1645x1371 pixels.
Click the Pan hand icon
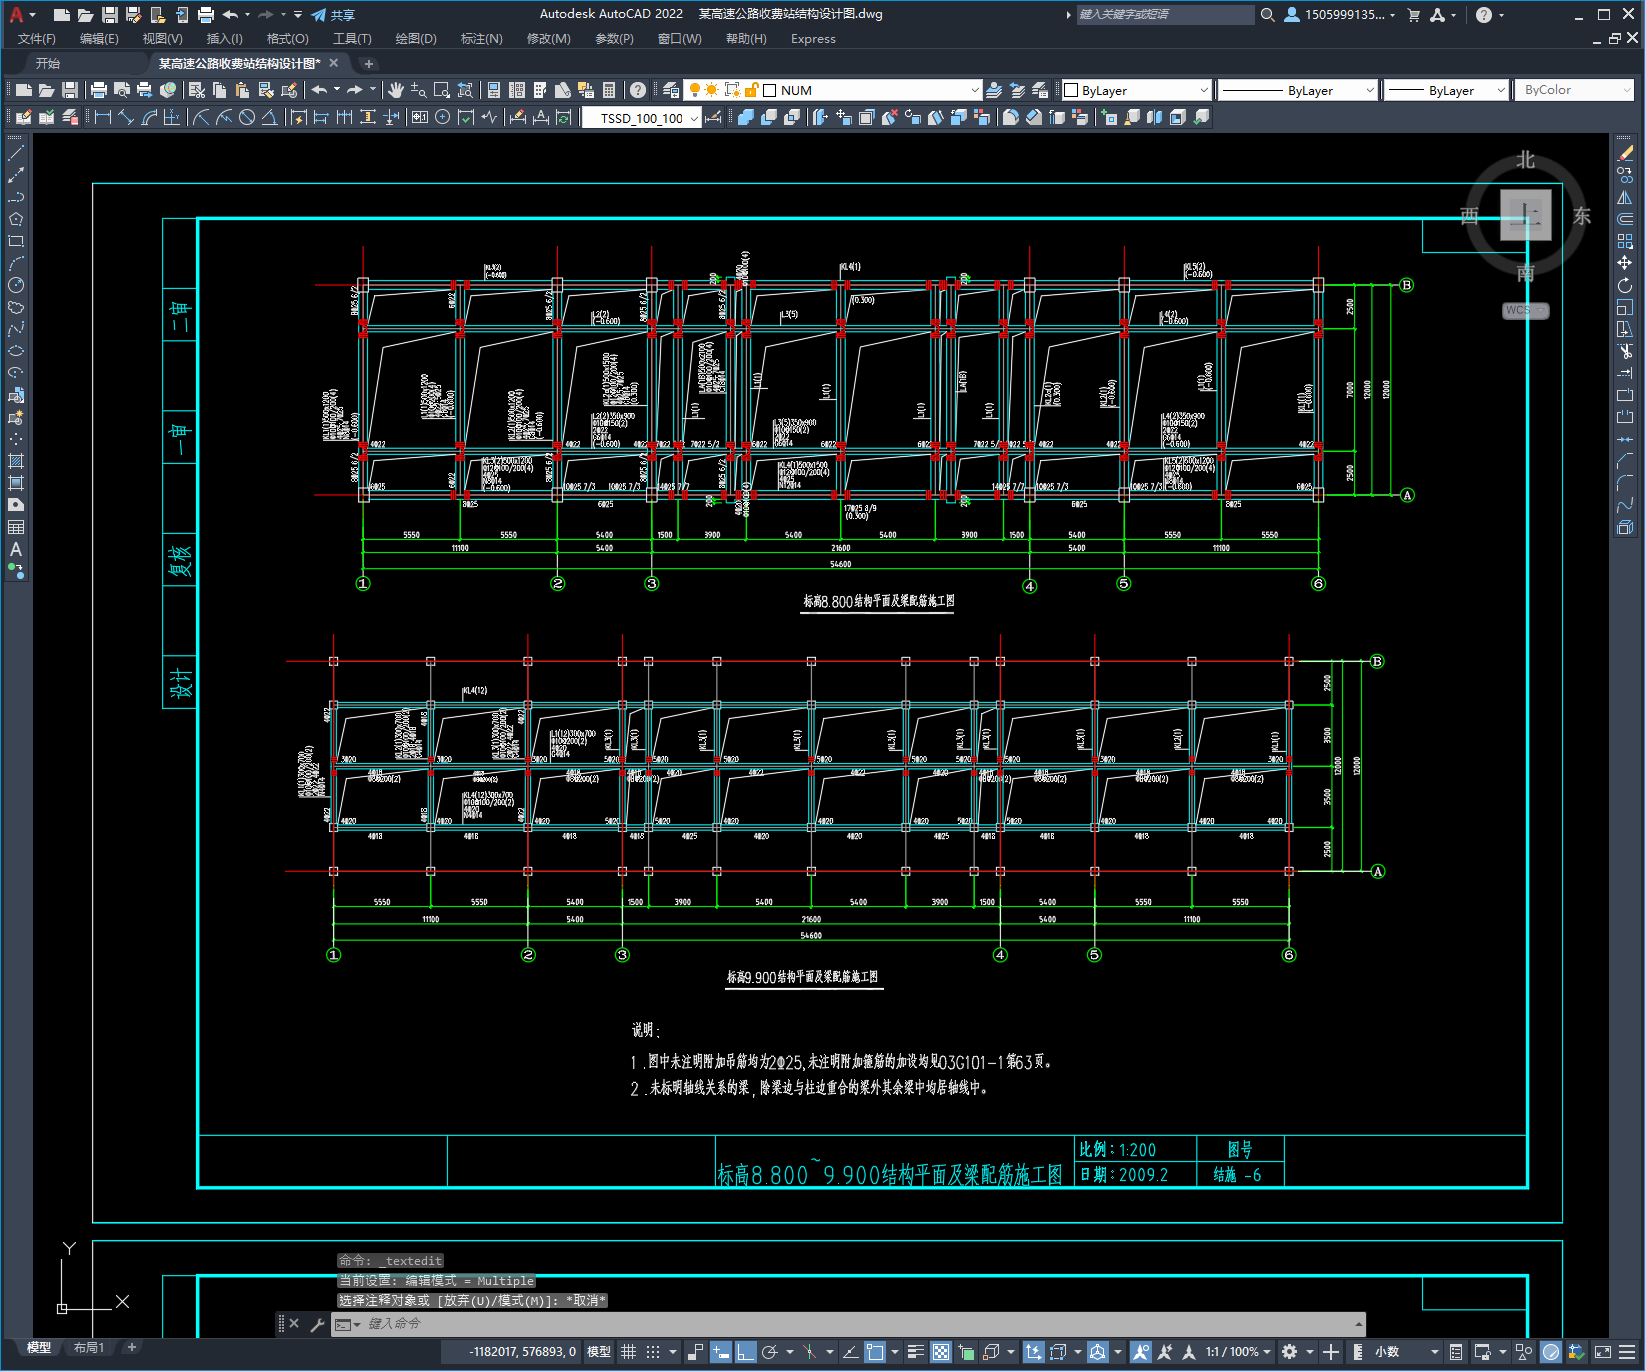396,90
